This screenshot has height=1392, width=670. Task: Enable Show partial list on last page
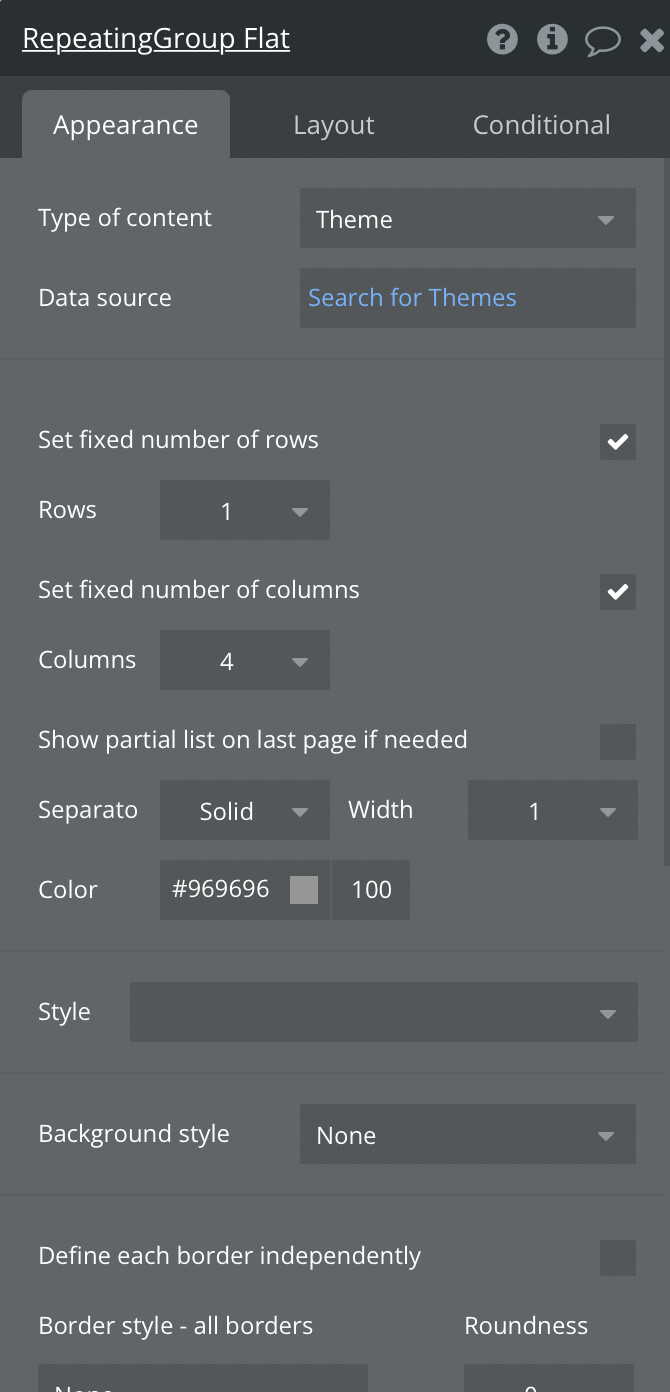click(617, 741)
